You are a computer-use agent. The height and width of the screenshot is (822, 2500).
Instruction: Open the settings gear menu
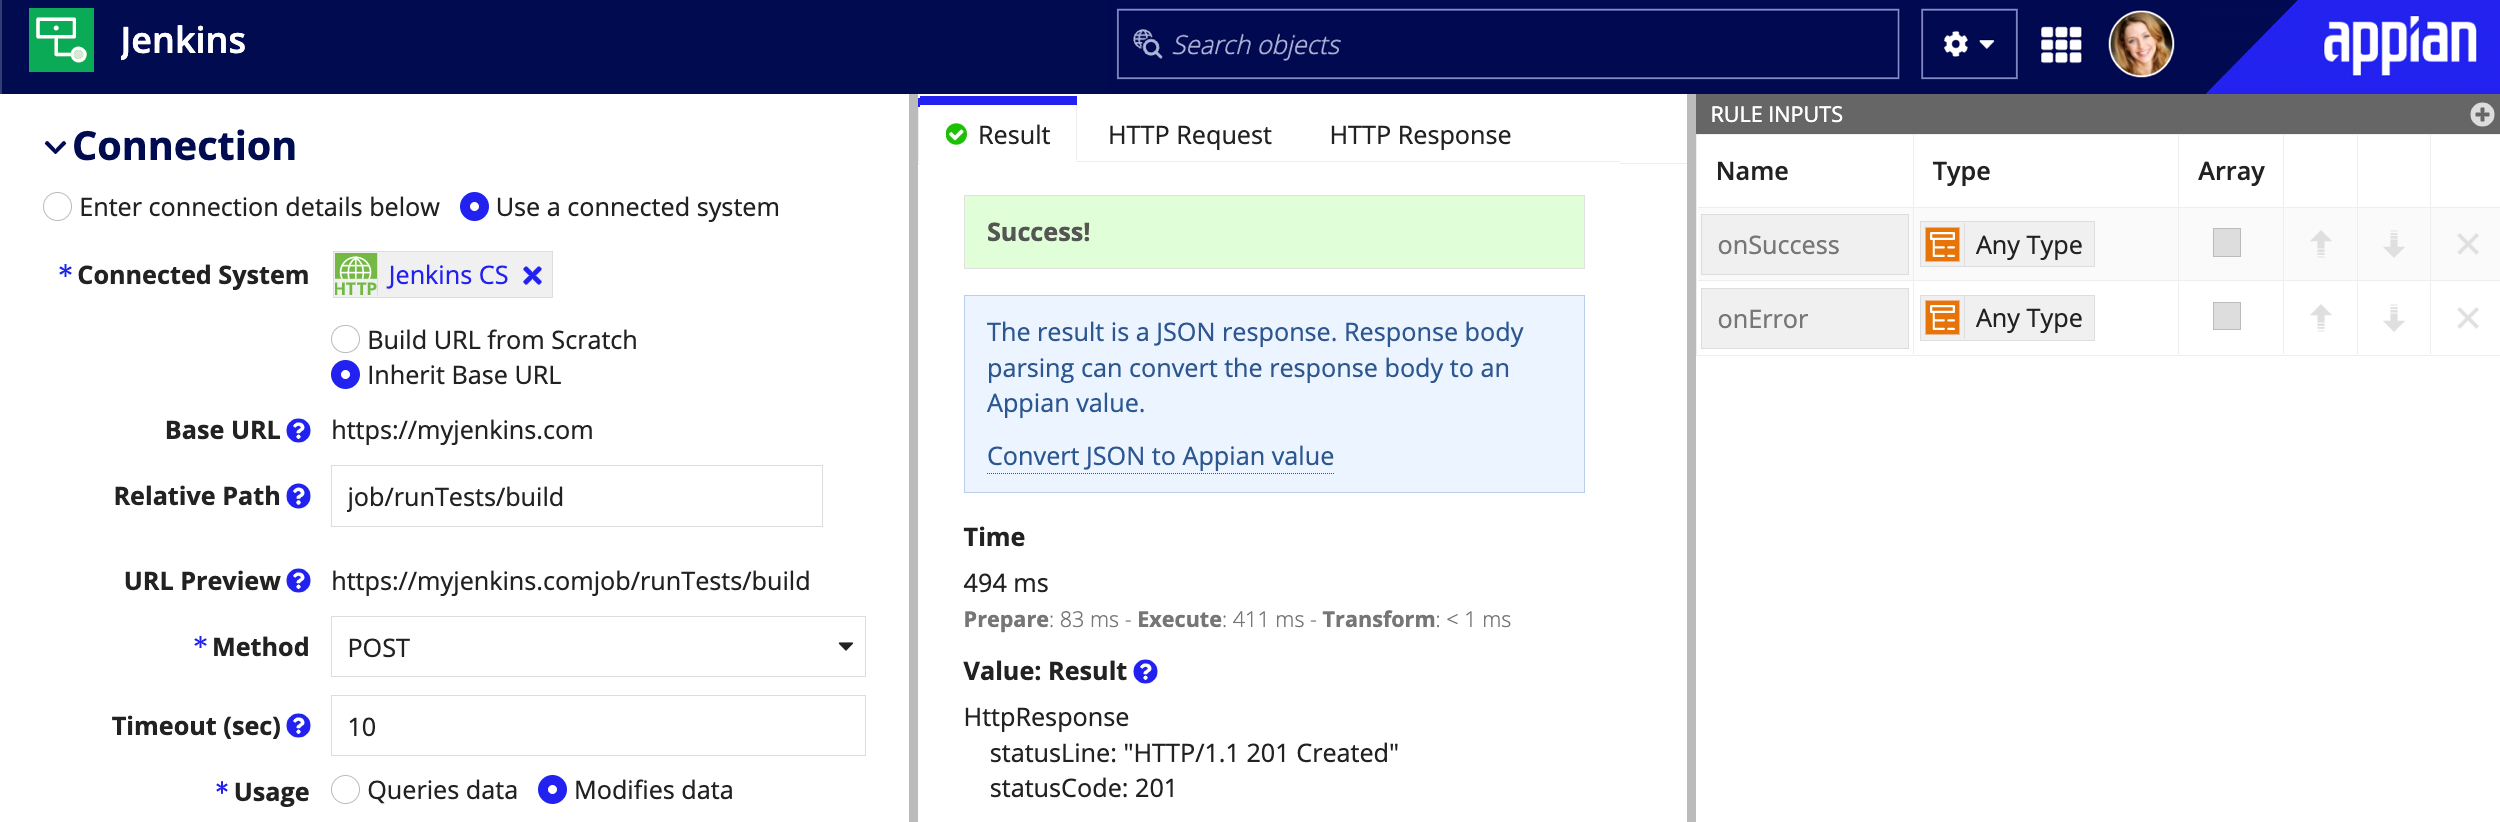click(1968, 44)
